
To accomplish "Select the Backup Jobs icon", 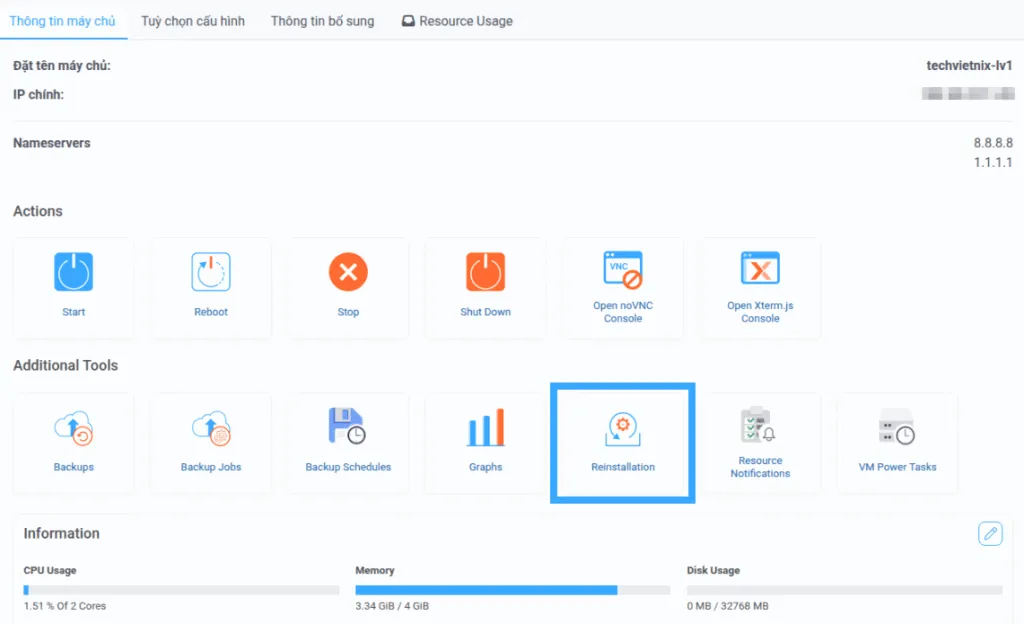I will tap(210, 427).
